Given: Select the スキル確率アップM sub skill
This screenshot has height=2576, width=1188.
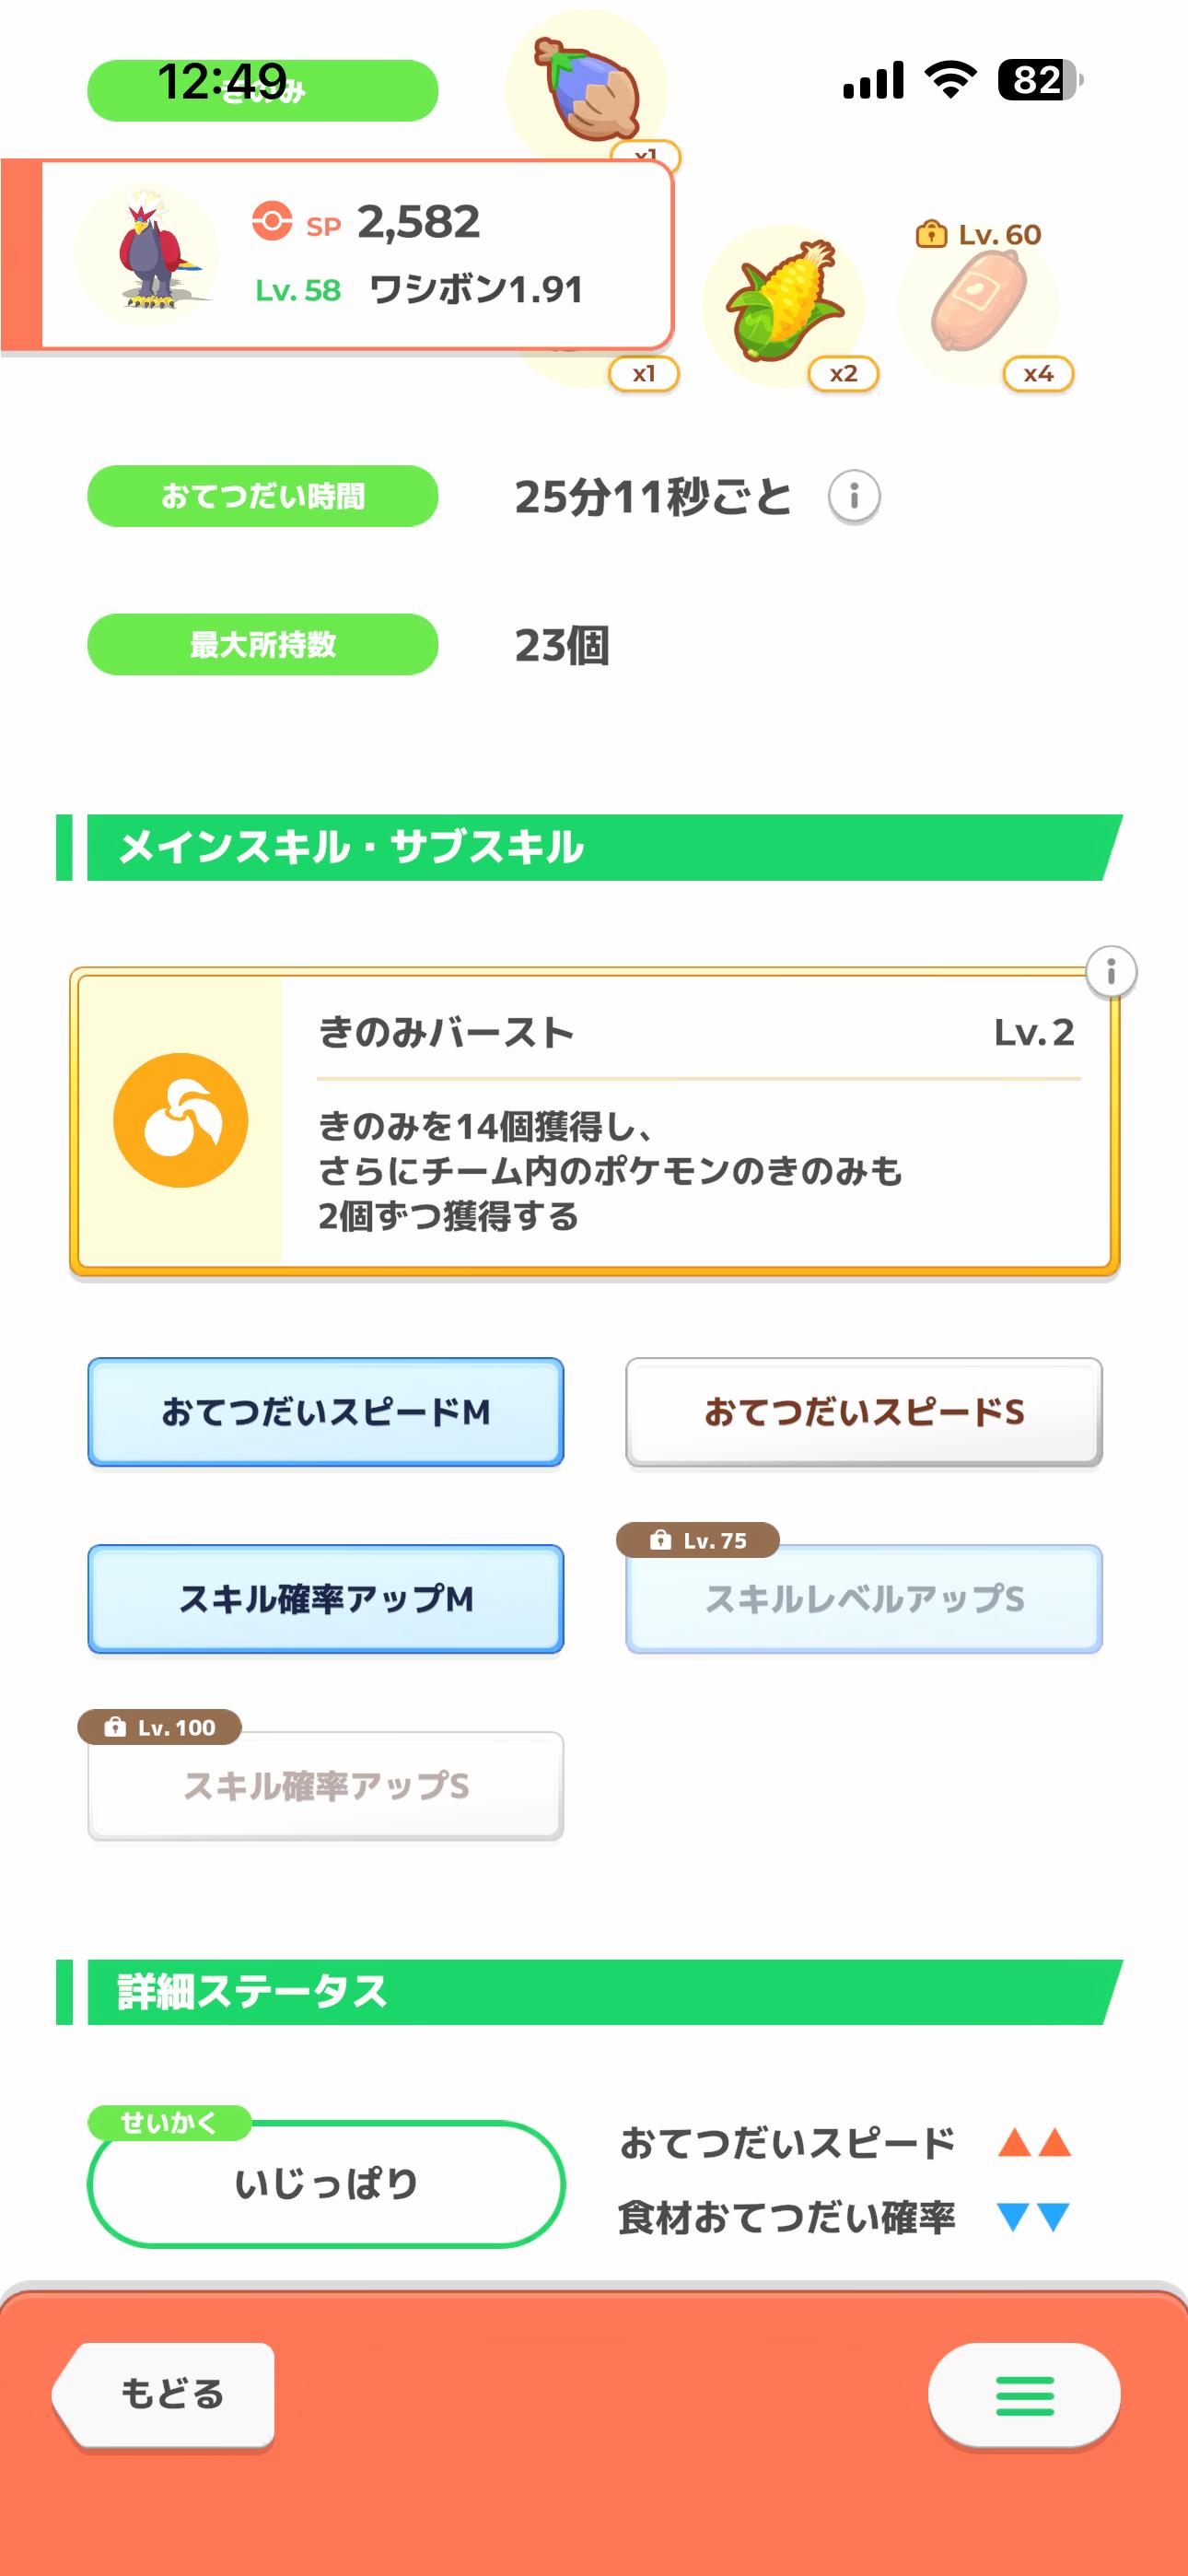Looking at the screenshot, I should click(326, 1599).
